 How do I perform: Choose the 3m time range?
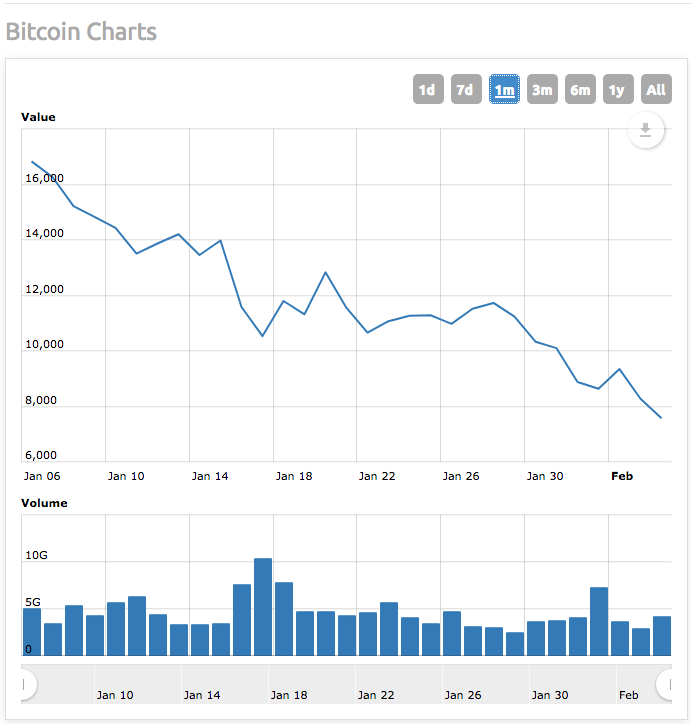pos(542,89)
